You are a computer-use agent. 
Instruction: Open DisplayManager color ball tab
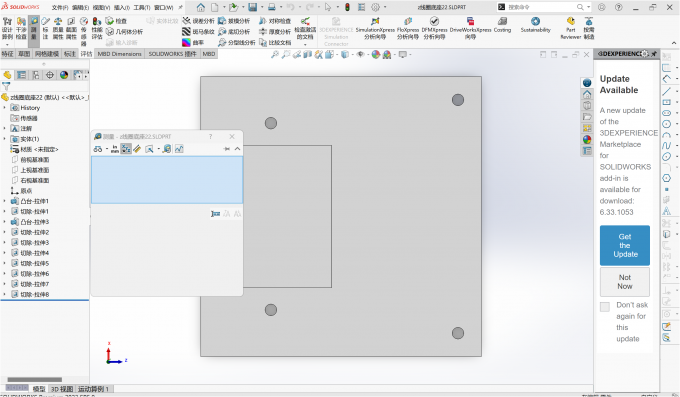pos(64,75)
